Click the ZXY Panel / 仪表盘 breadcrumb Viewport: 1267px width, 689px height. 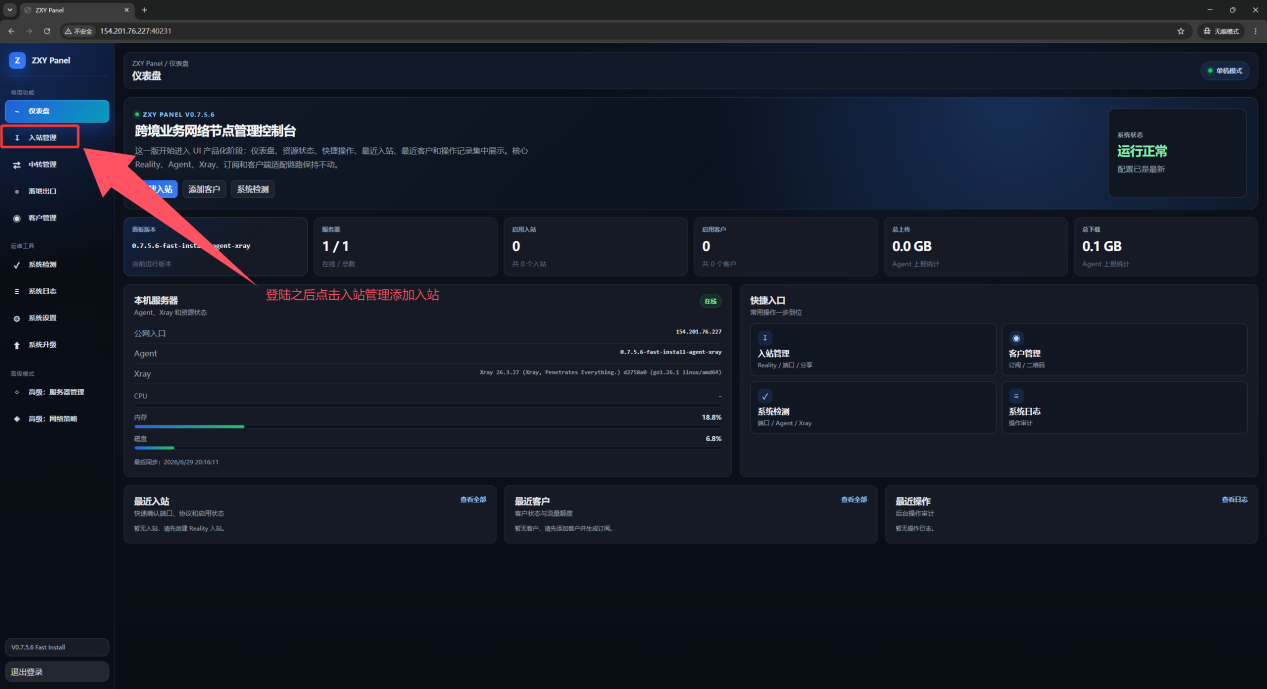[x=160, y=63]
